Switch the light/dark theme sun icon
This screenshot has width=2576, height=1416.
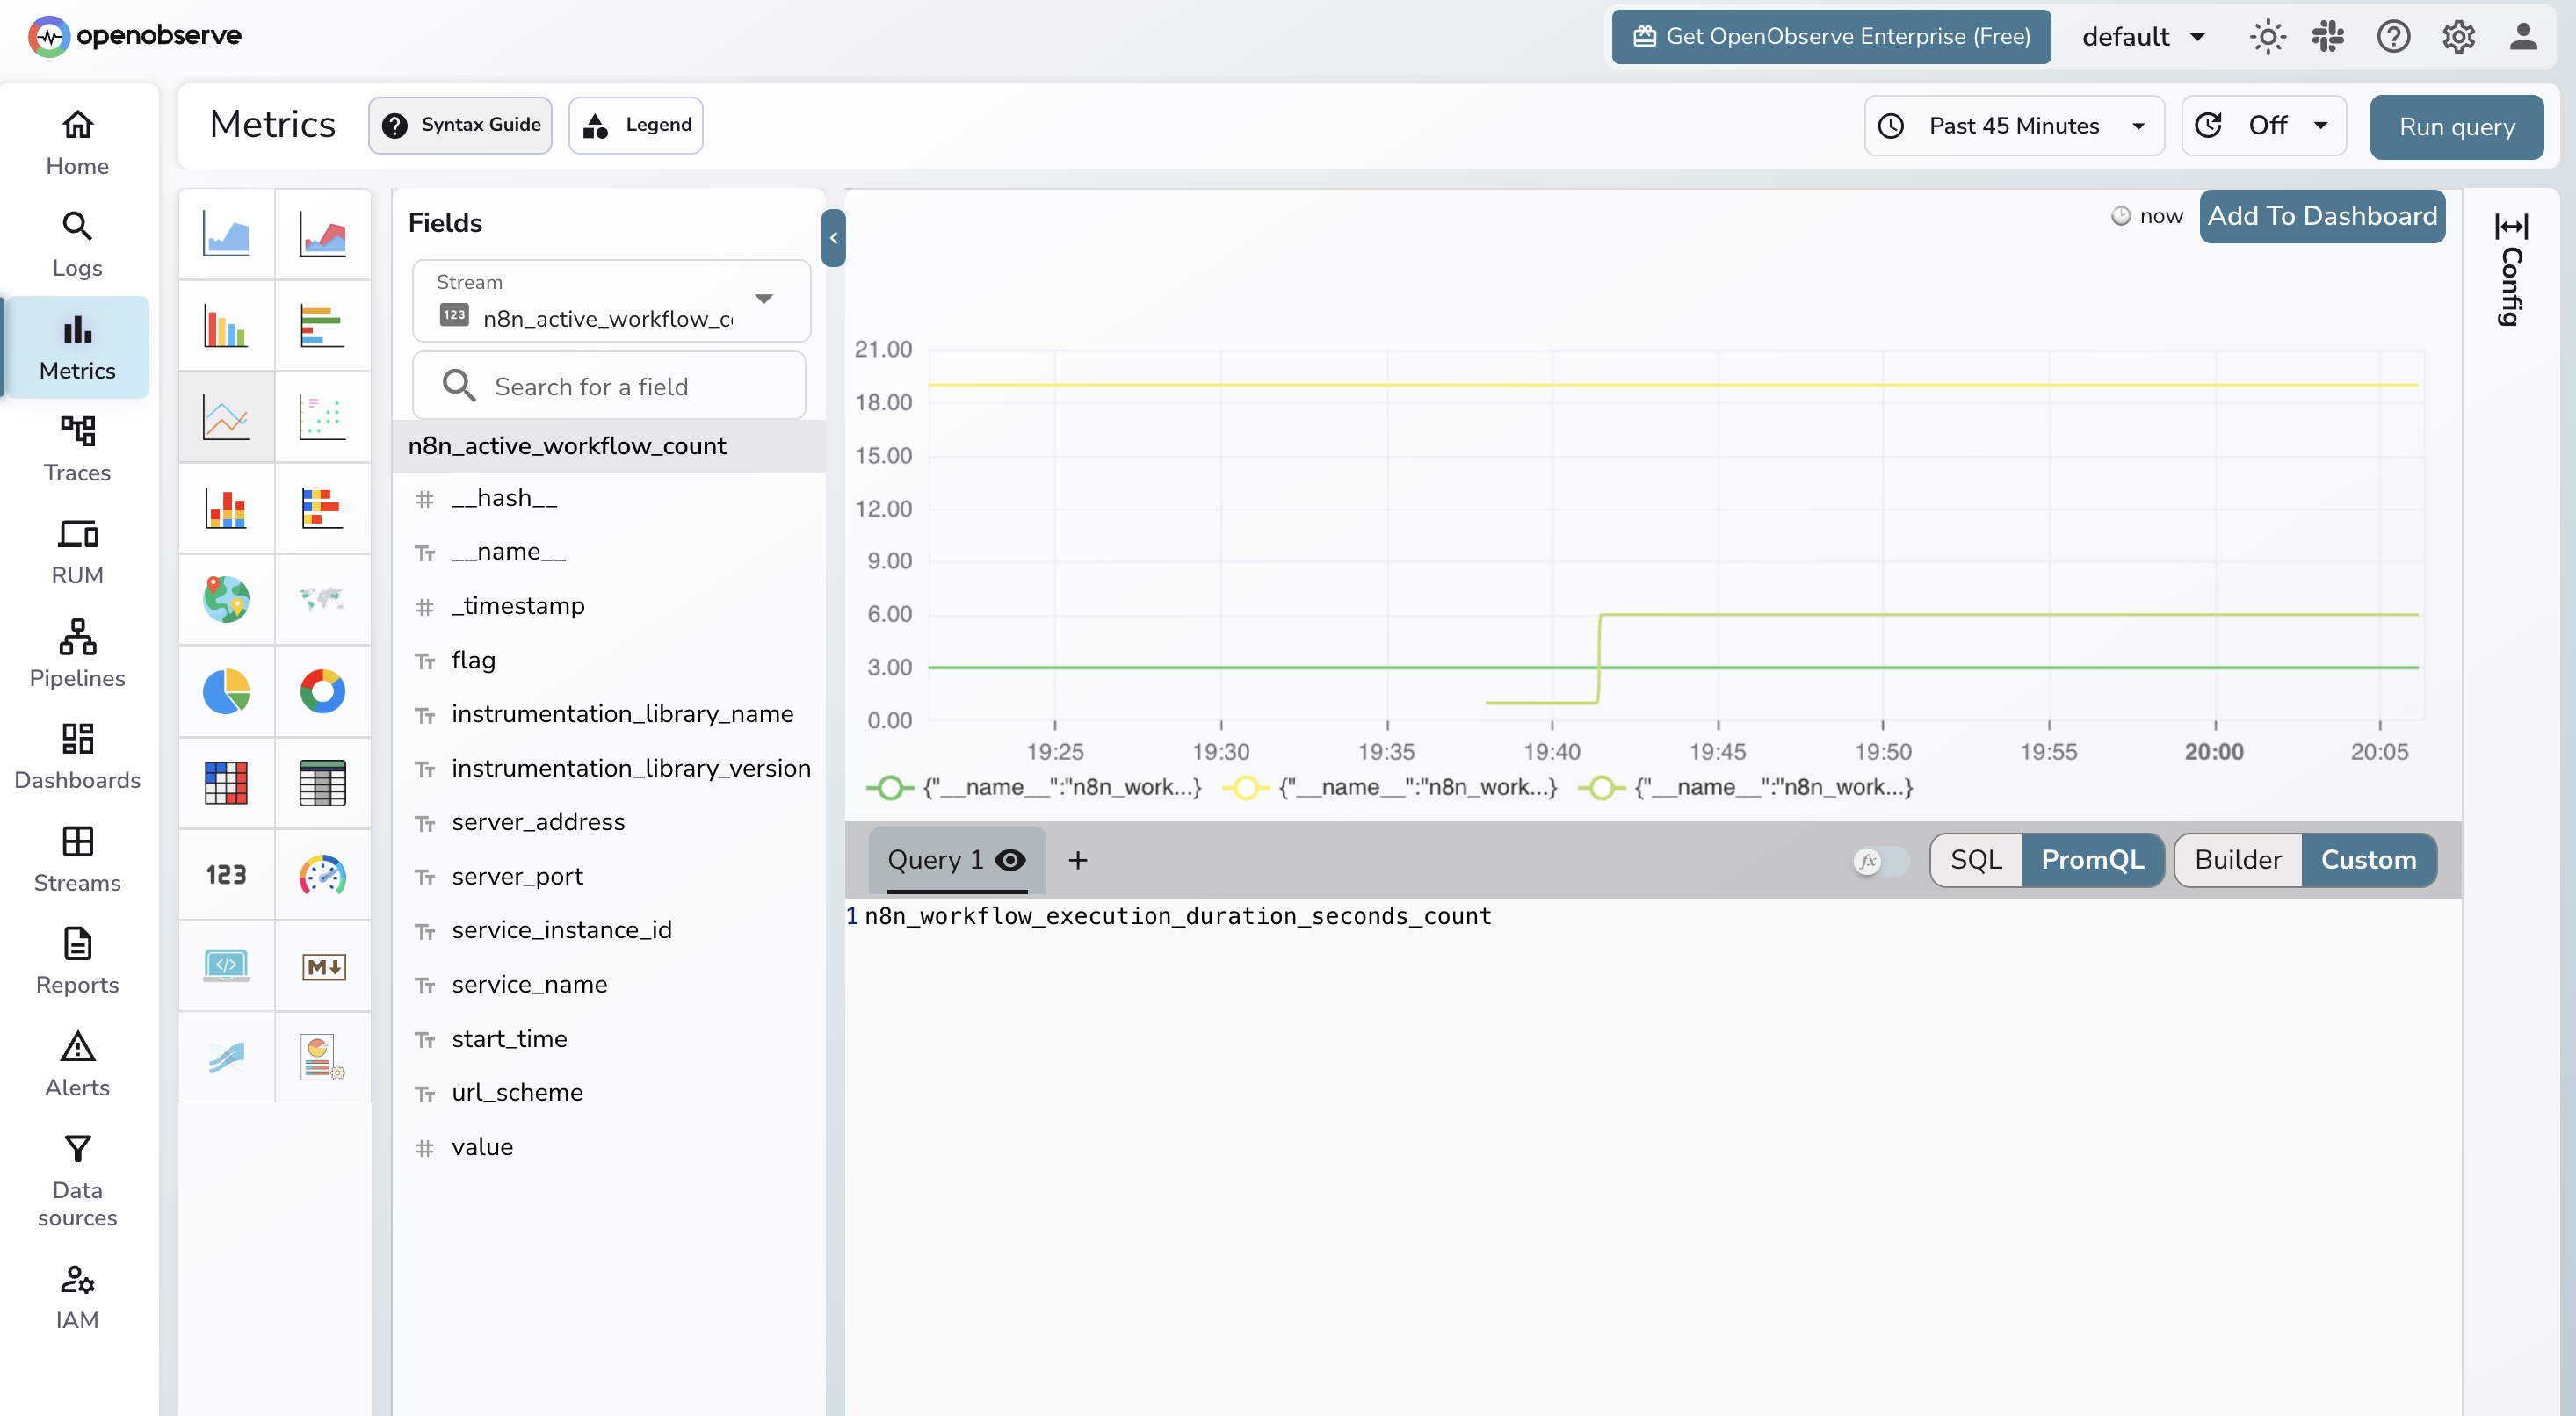pos(2267,36)
